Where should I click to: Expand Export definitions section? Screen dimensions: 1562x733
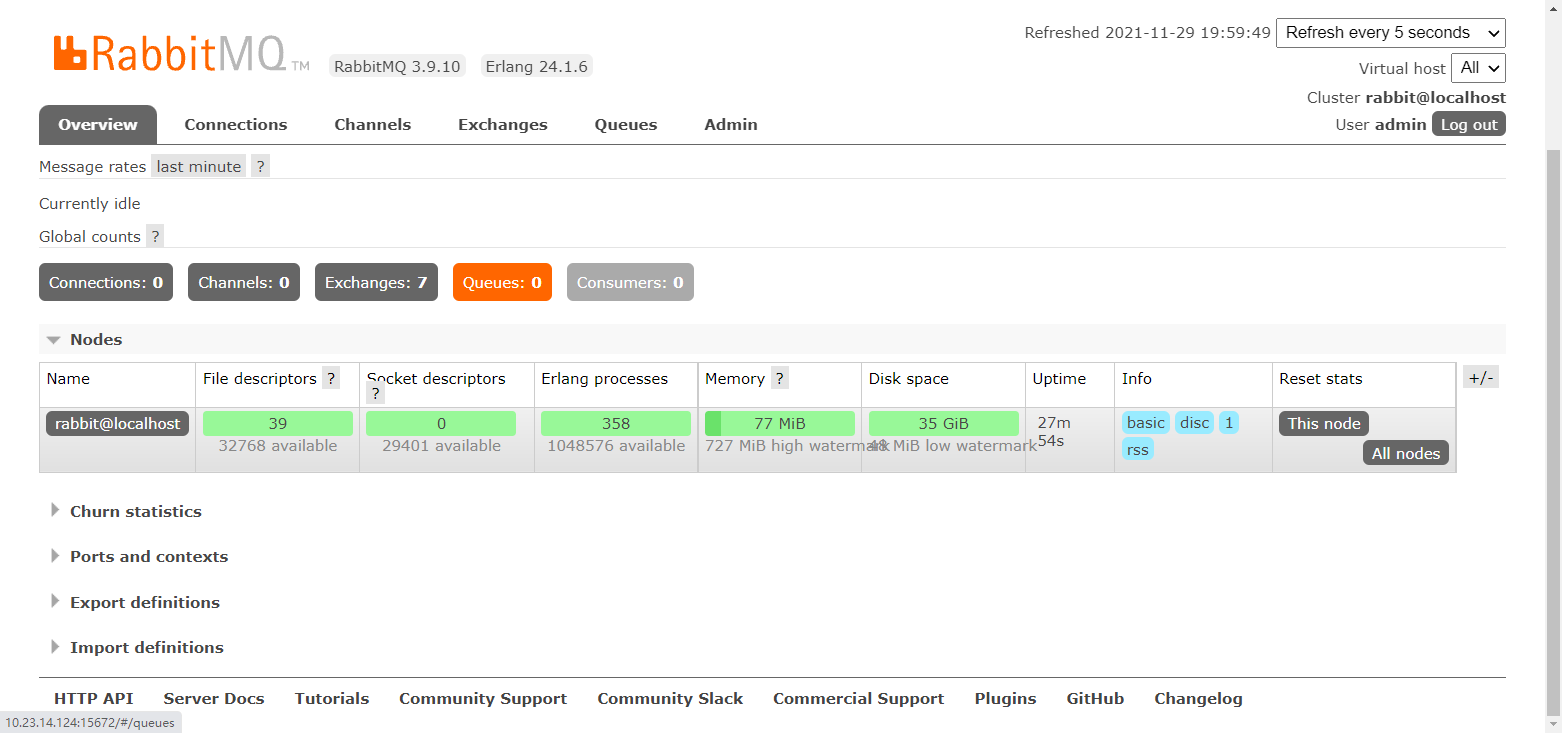tap(135, 603)
